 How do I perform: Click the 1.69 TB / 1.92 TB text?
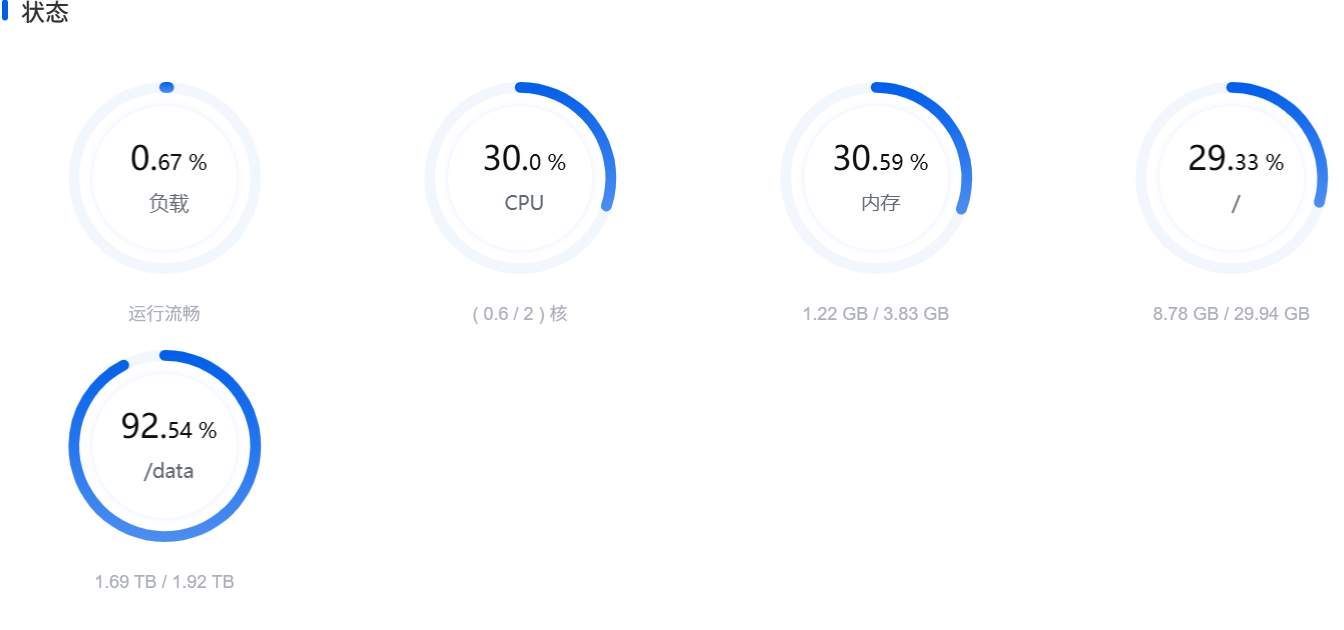164,582
